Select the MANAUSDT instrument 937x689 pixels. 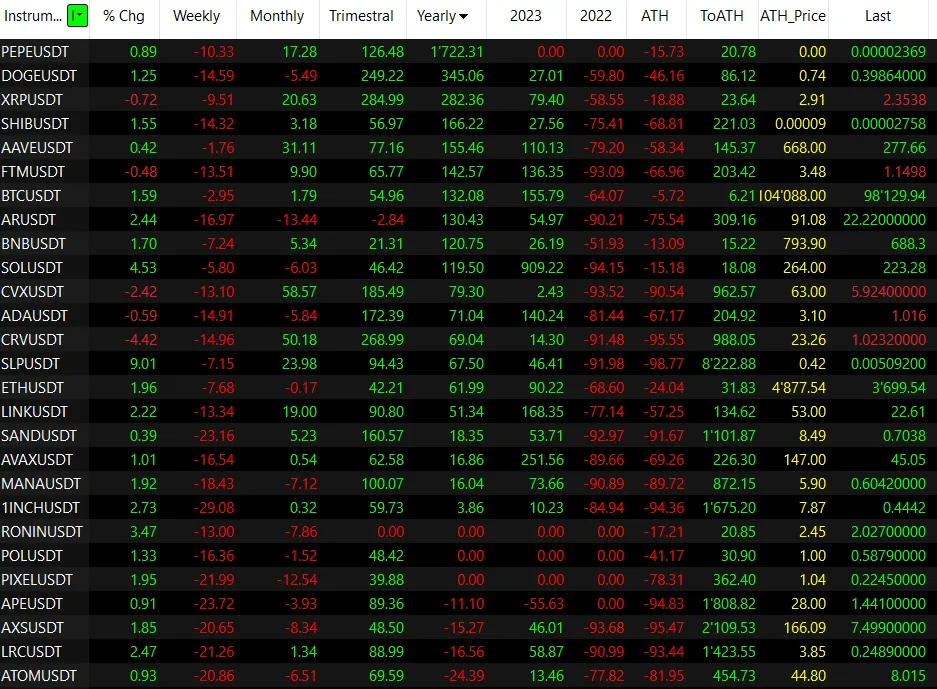(41, 483)
